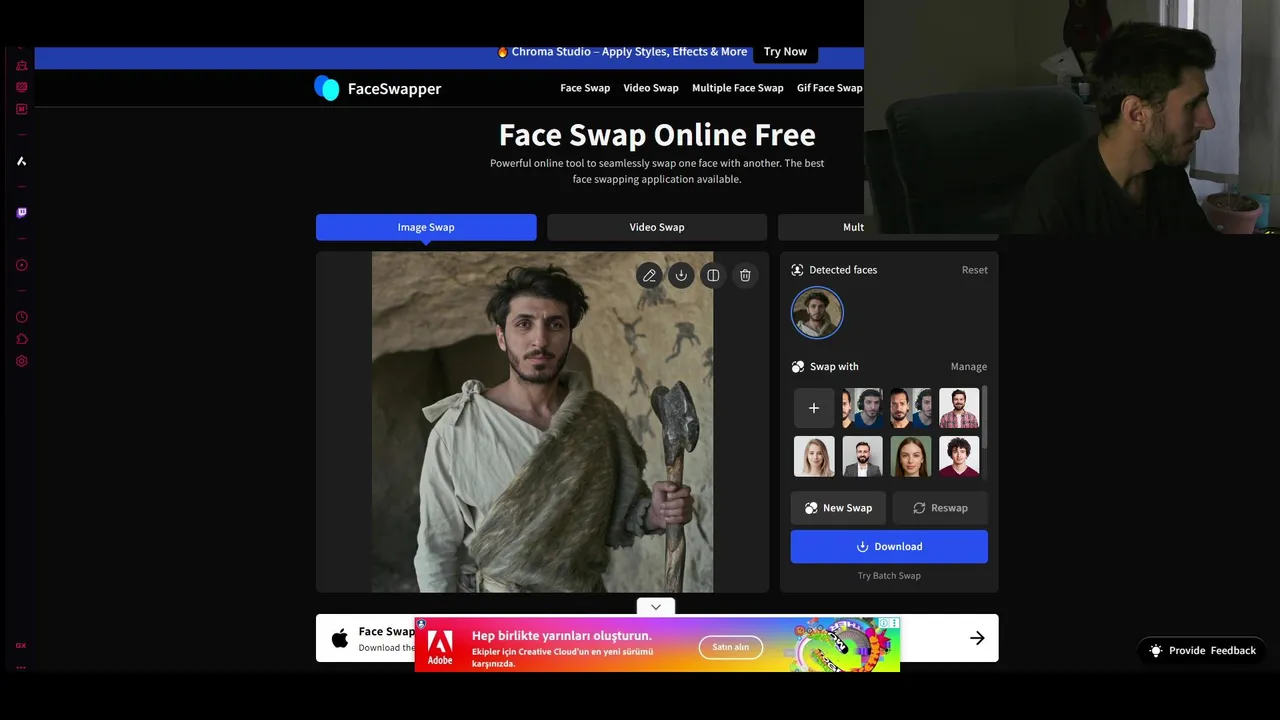Open the edit pencil tool on image
This screenshot has width=1280, height=720.
click(x=649, y=275)
